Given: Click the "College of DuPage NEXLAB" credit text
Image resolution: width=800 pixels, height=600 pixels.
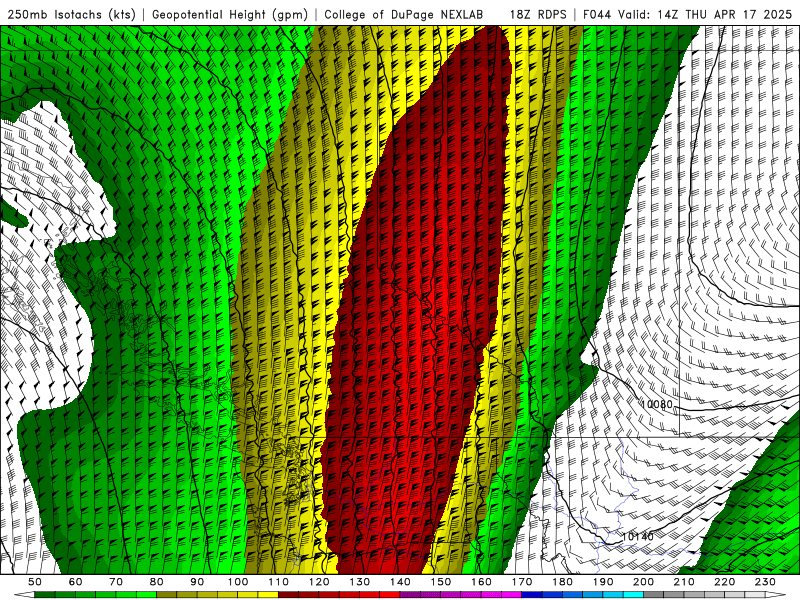Looking at the screenshot, I should click(x=404, y=14).
